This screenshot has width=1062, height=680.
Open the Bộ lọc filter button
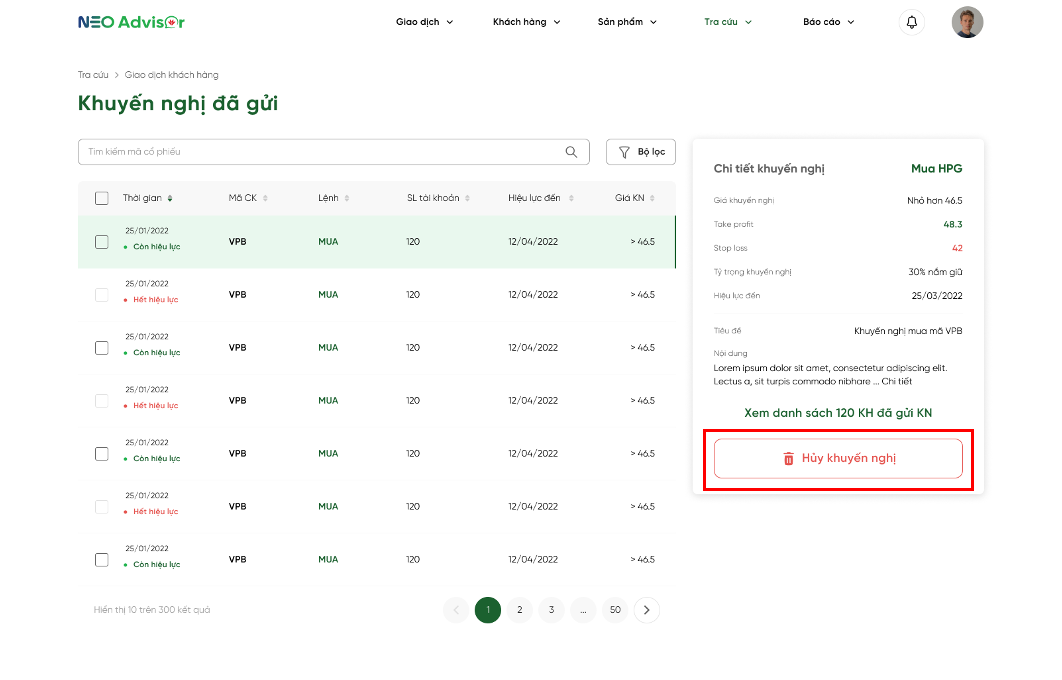pyautogui.click(x=641, y=152)
